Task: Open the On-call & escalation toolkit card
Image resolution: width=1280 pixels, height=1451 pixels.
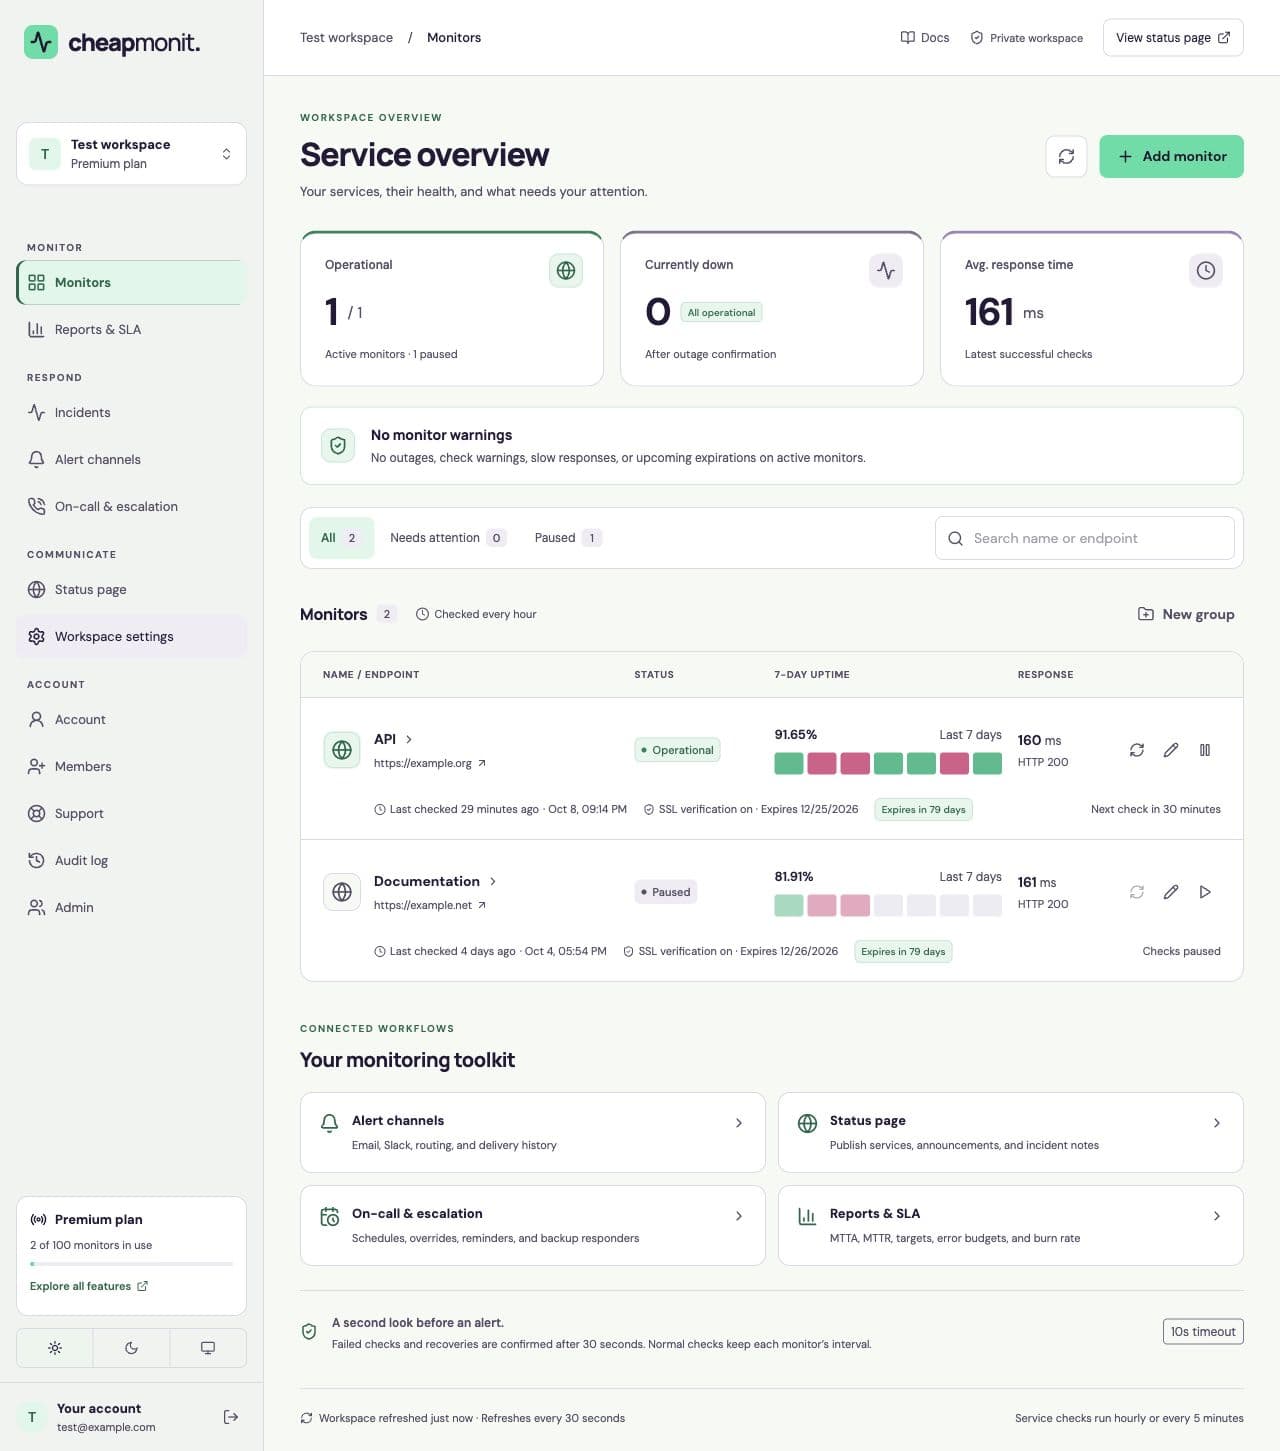Action: click(x=533, y=1225)
